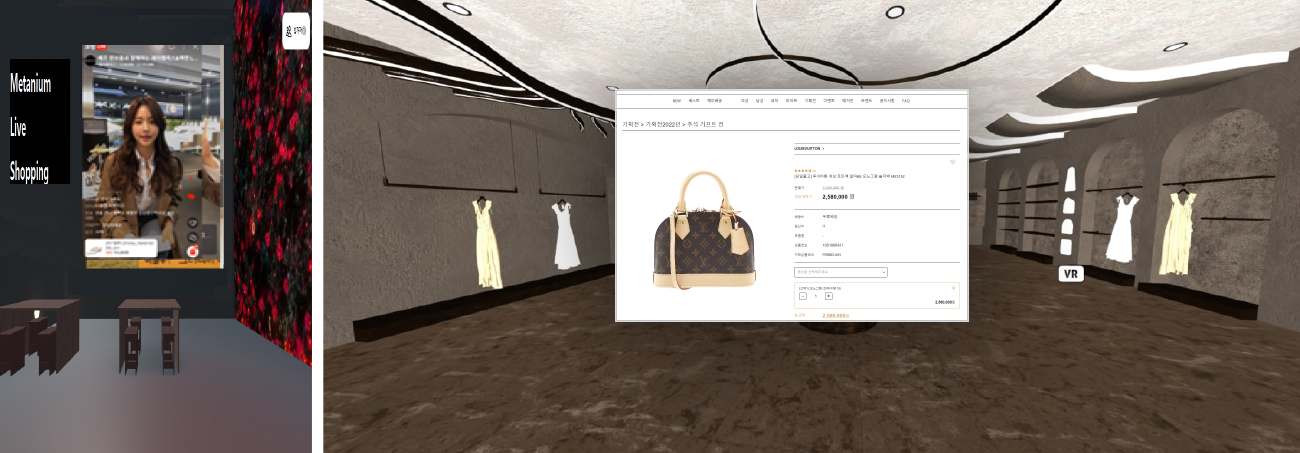The height and width of the screenshot is (453, 1300).
Task: Open the 이벤트 menu item
Action: point(829,101)
